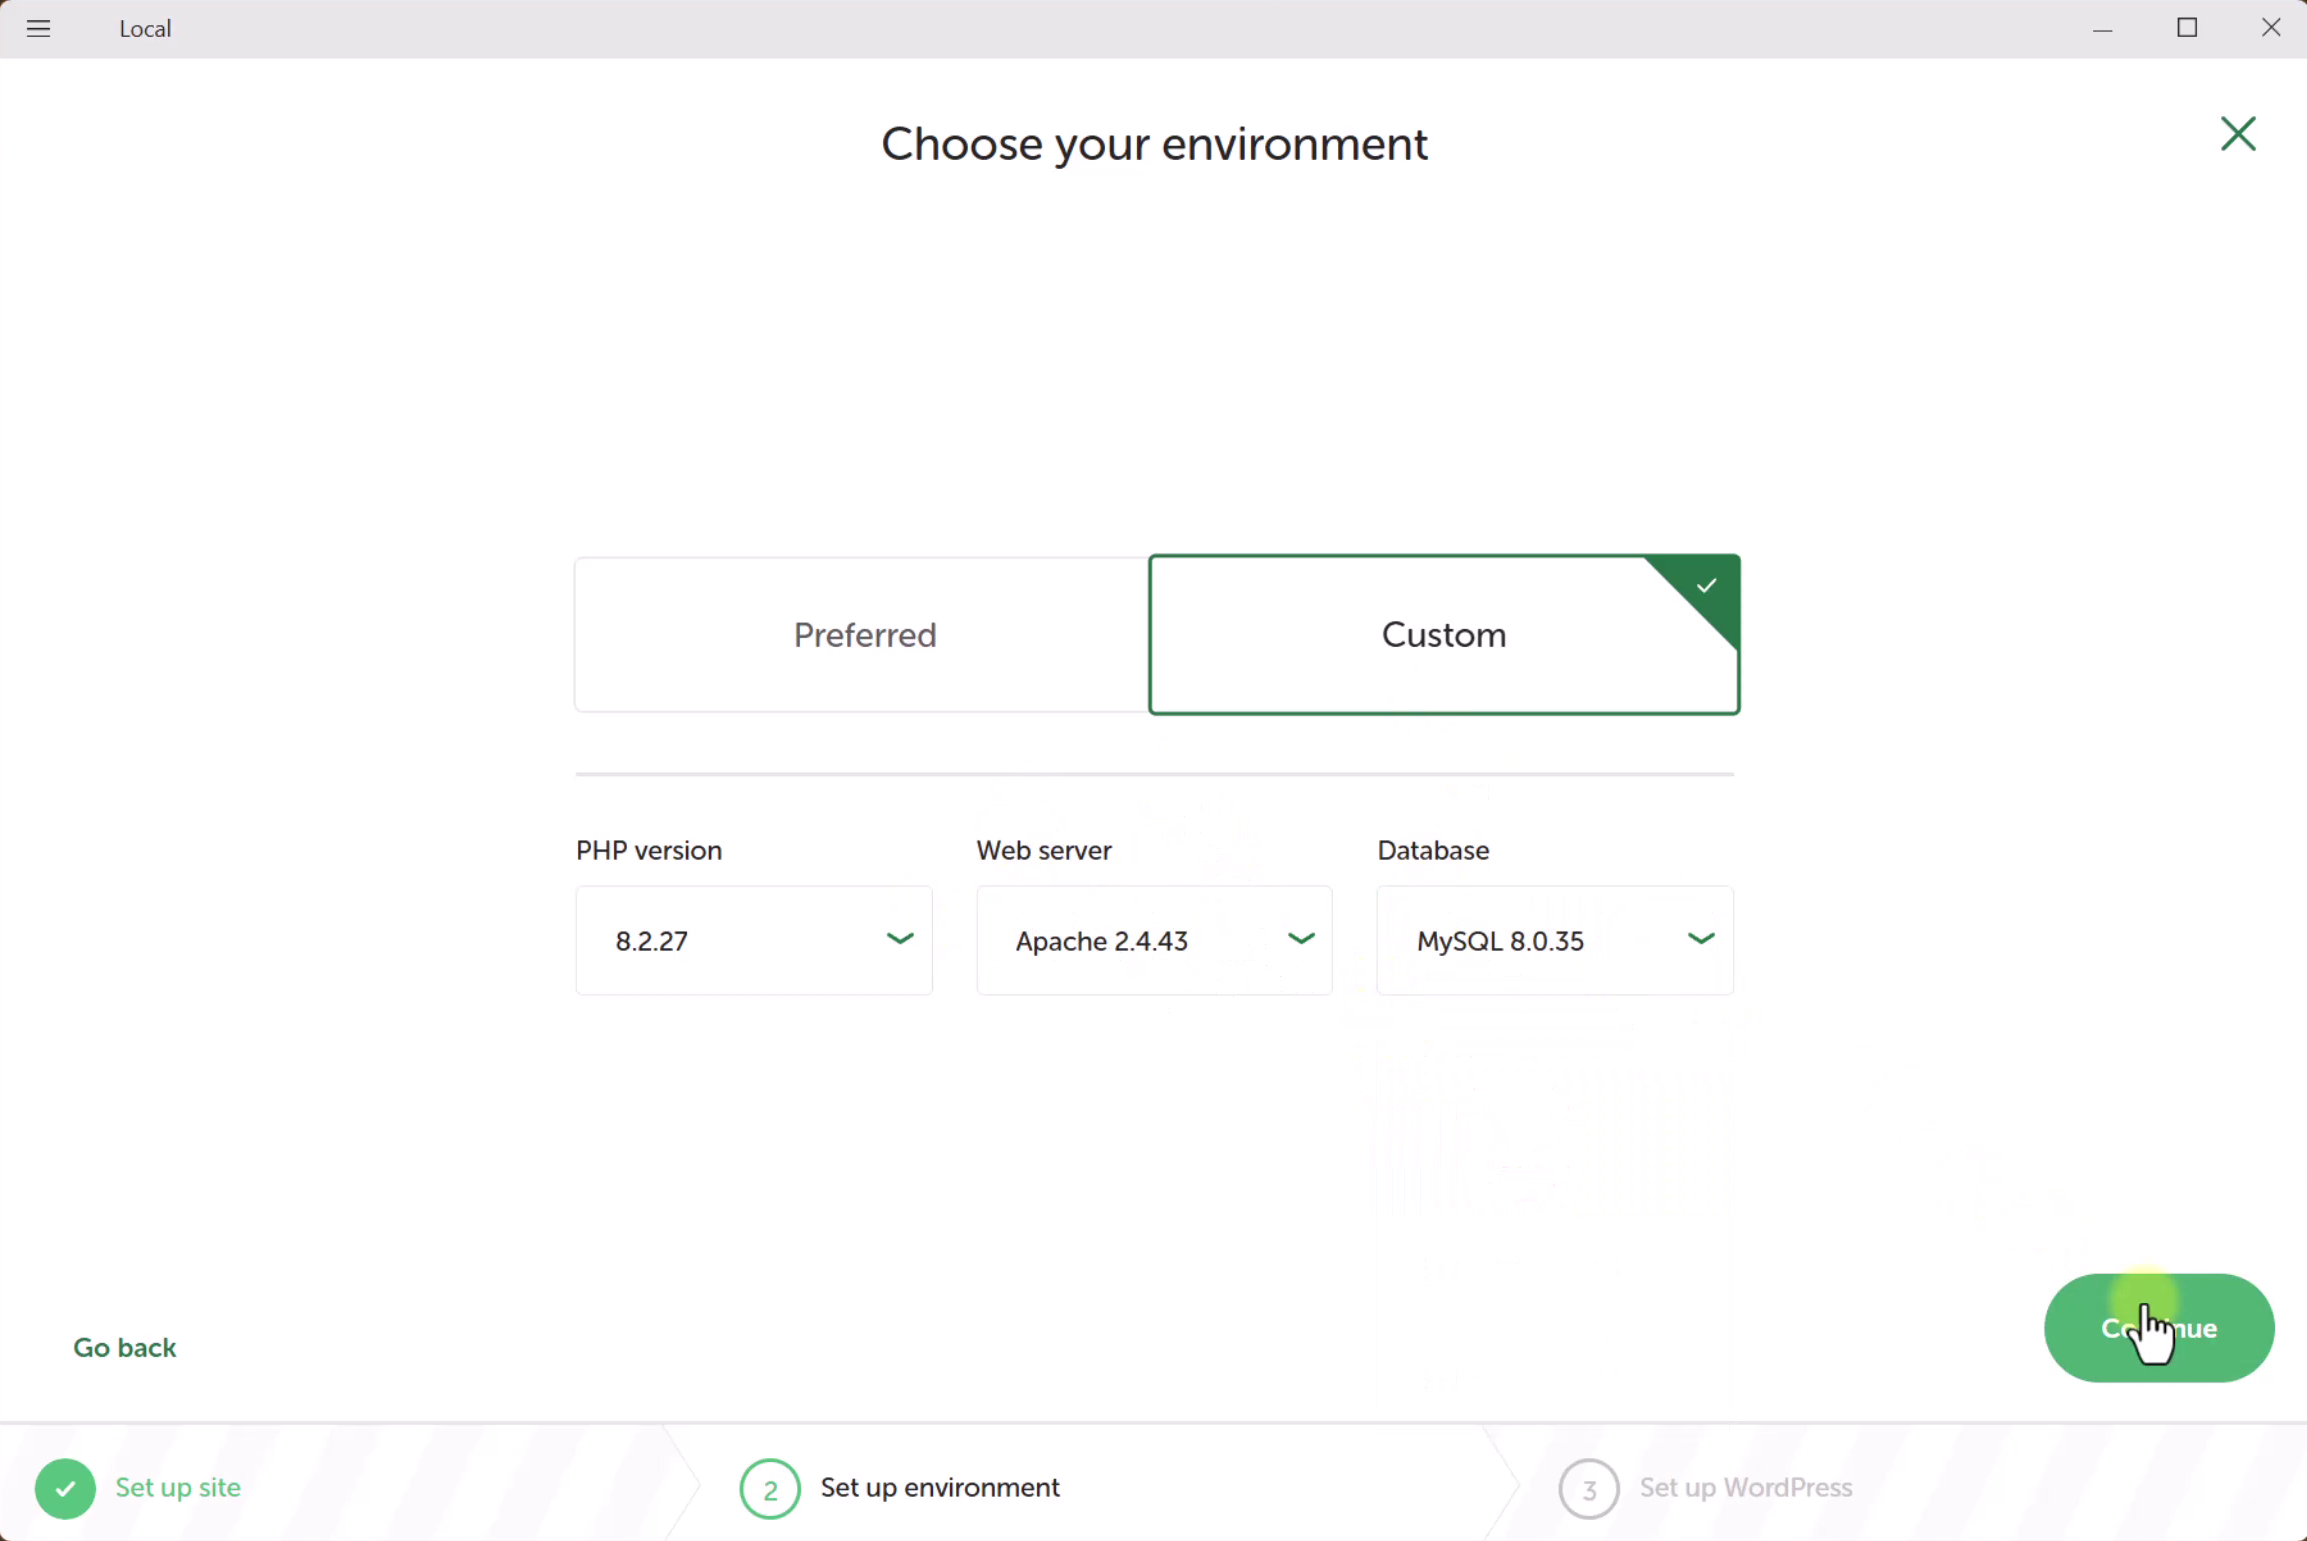The image size is (2307, 1541).
Task: Expand the Web server dropdown arrow
Action: [x=1300, y=939]
